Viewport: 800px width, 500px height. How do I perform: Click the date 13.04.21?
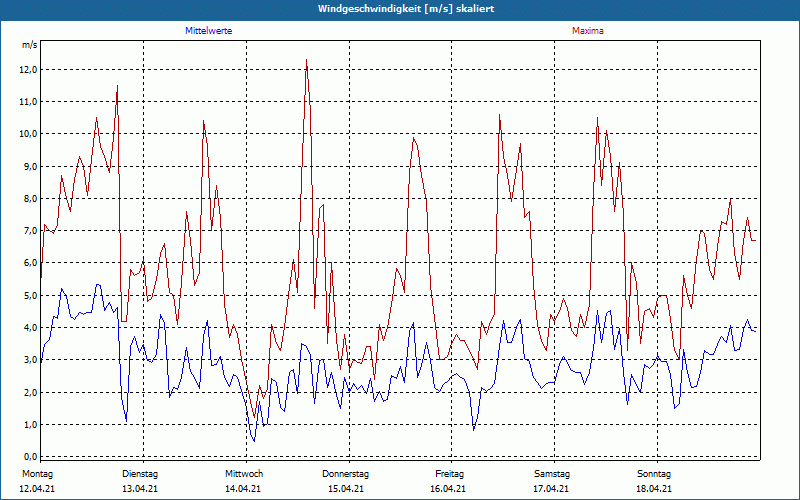click(140, 489)
